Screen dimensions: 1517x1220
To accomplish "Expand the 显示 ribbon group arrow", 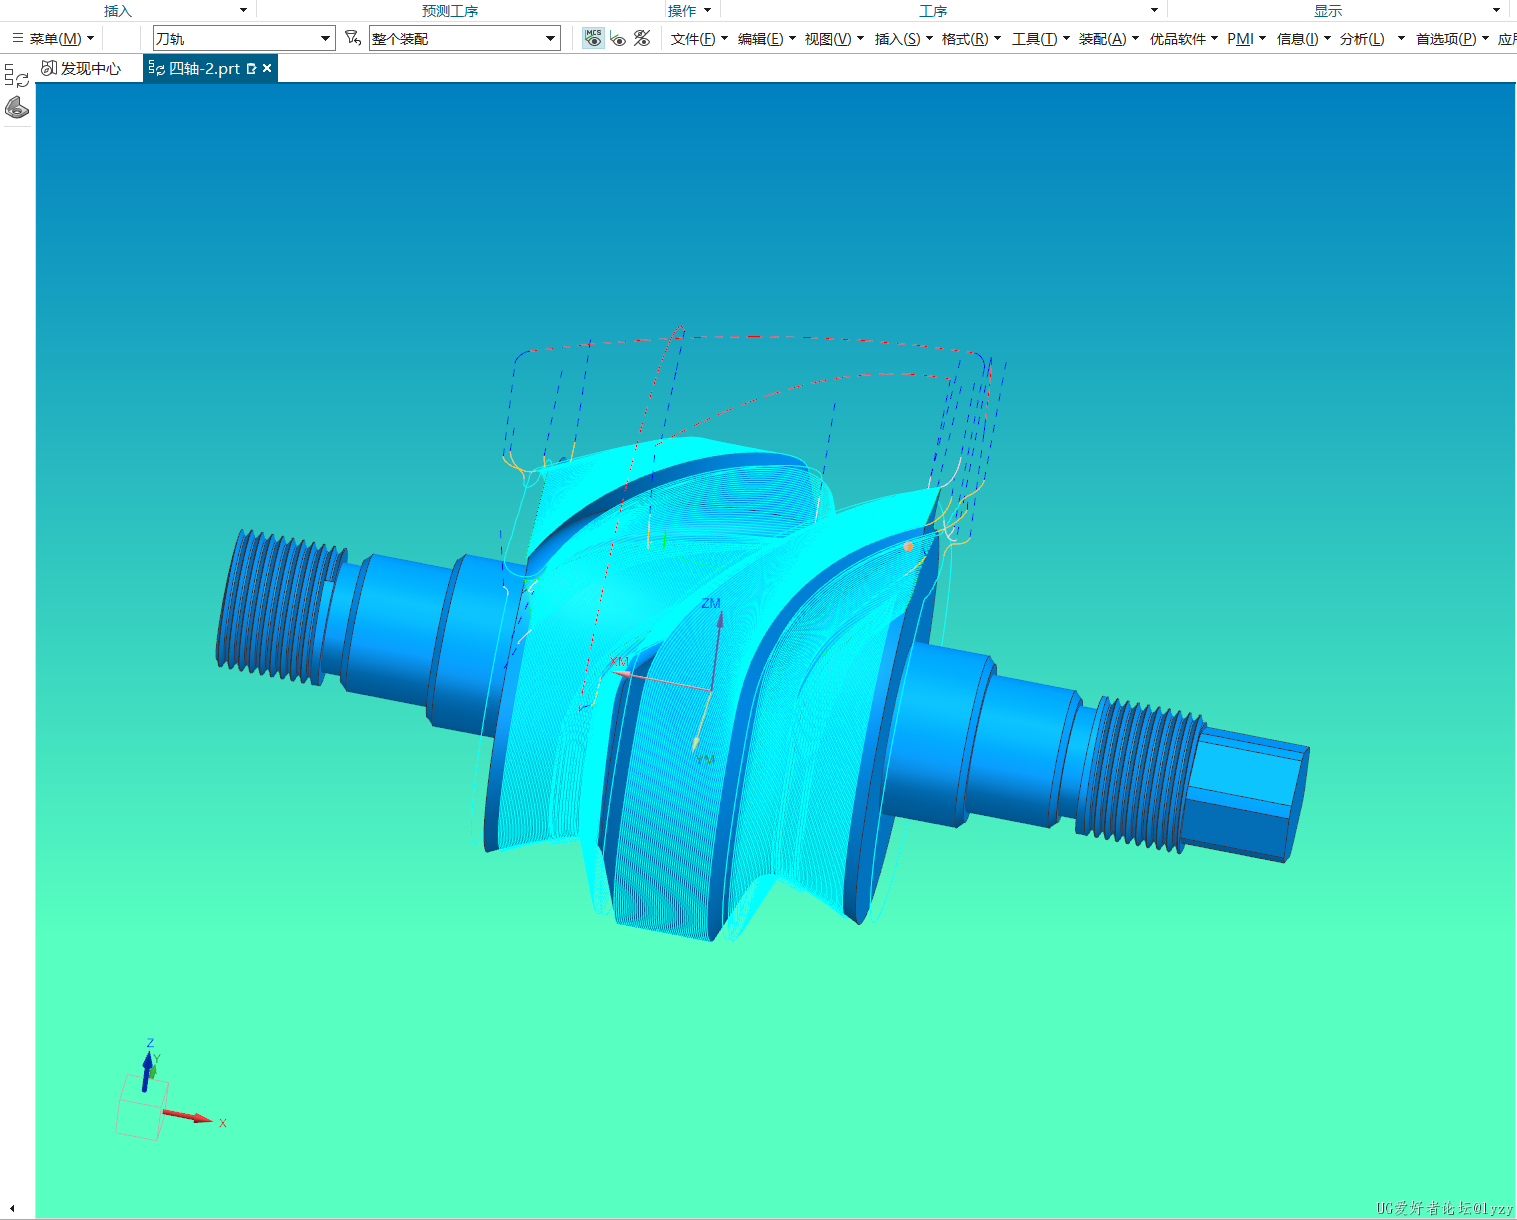I will coord(1496,10).
